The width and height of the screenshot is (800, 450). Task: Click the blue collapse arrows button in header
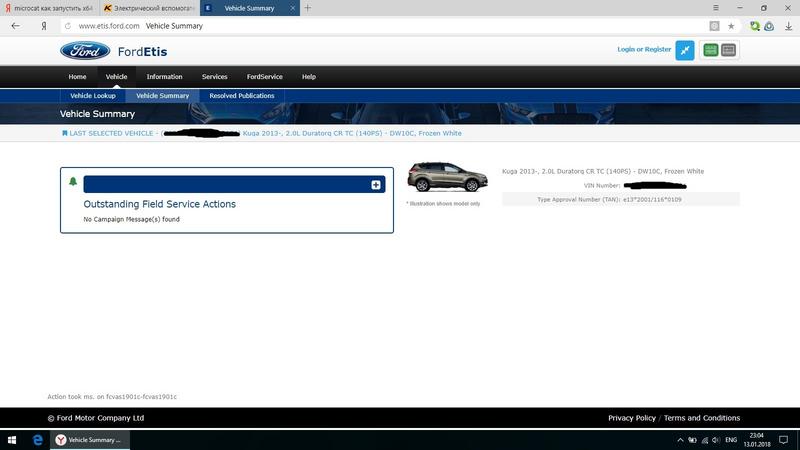[x=685, y=50]
